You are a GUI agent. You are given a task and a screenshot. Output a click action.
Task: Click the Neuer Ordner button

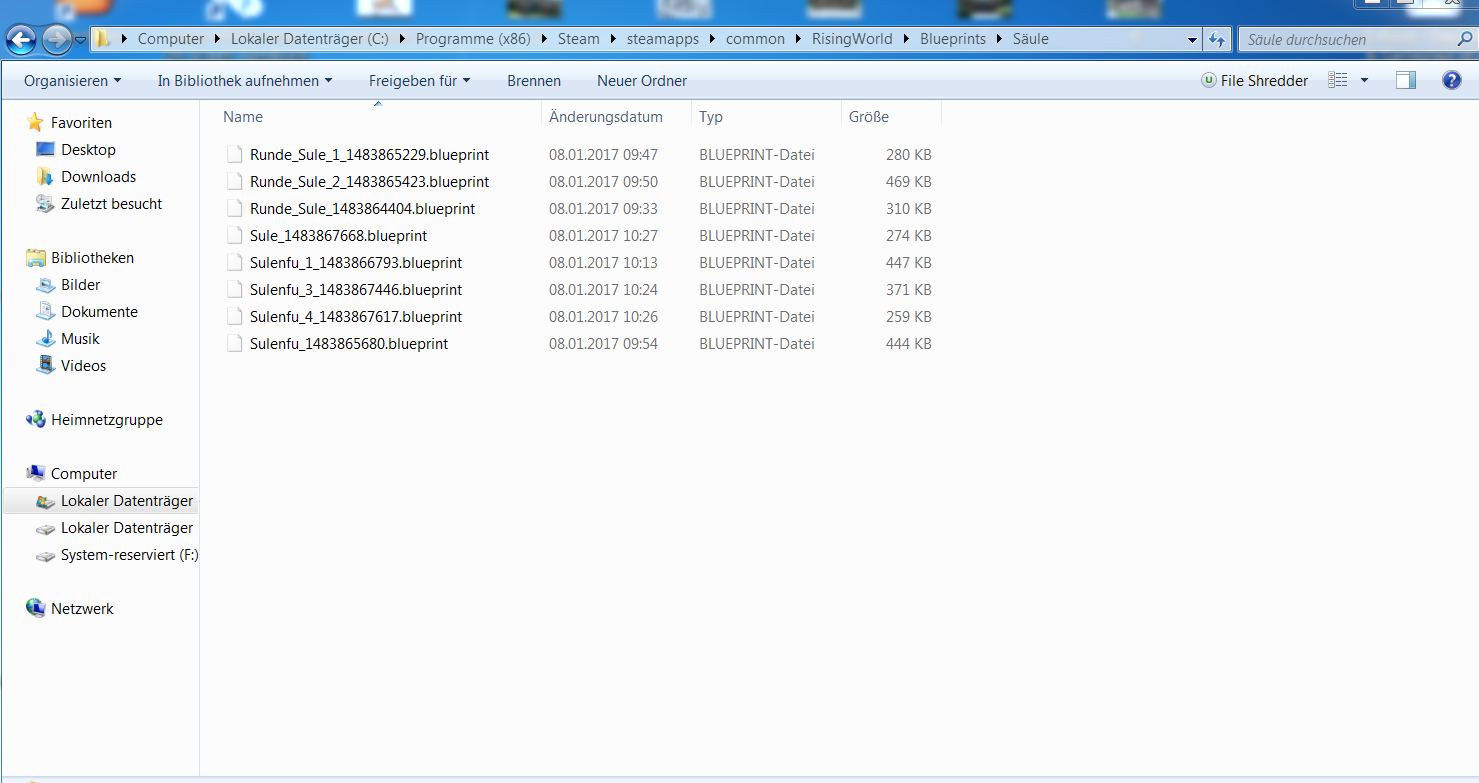pyautogui.click(x=642, y=81)
